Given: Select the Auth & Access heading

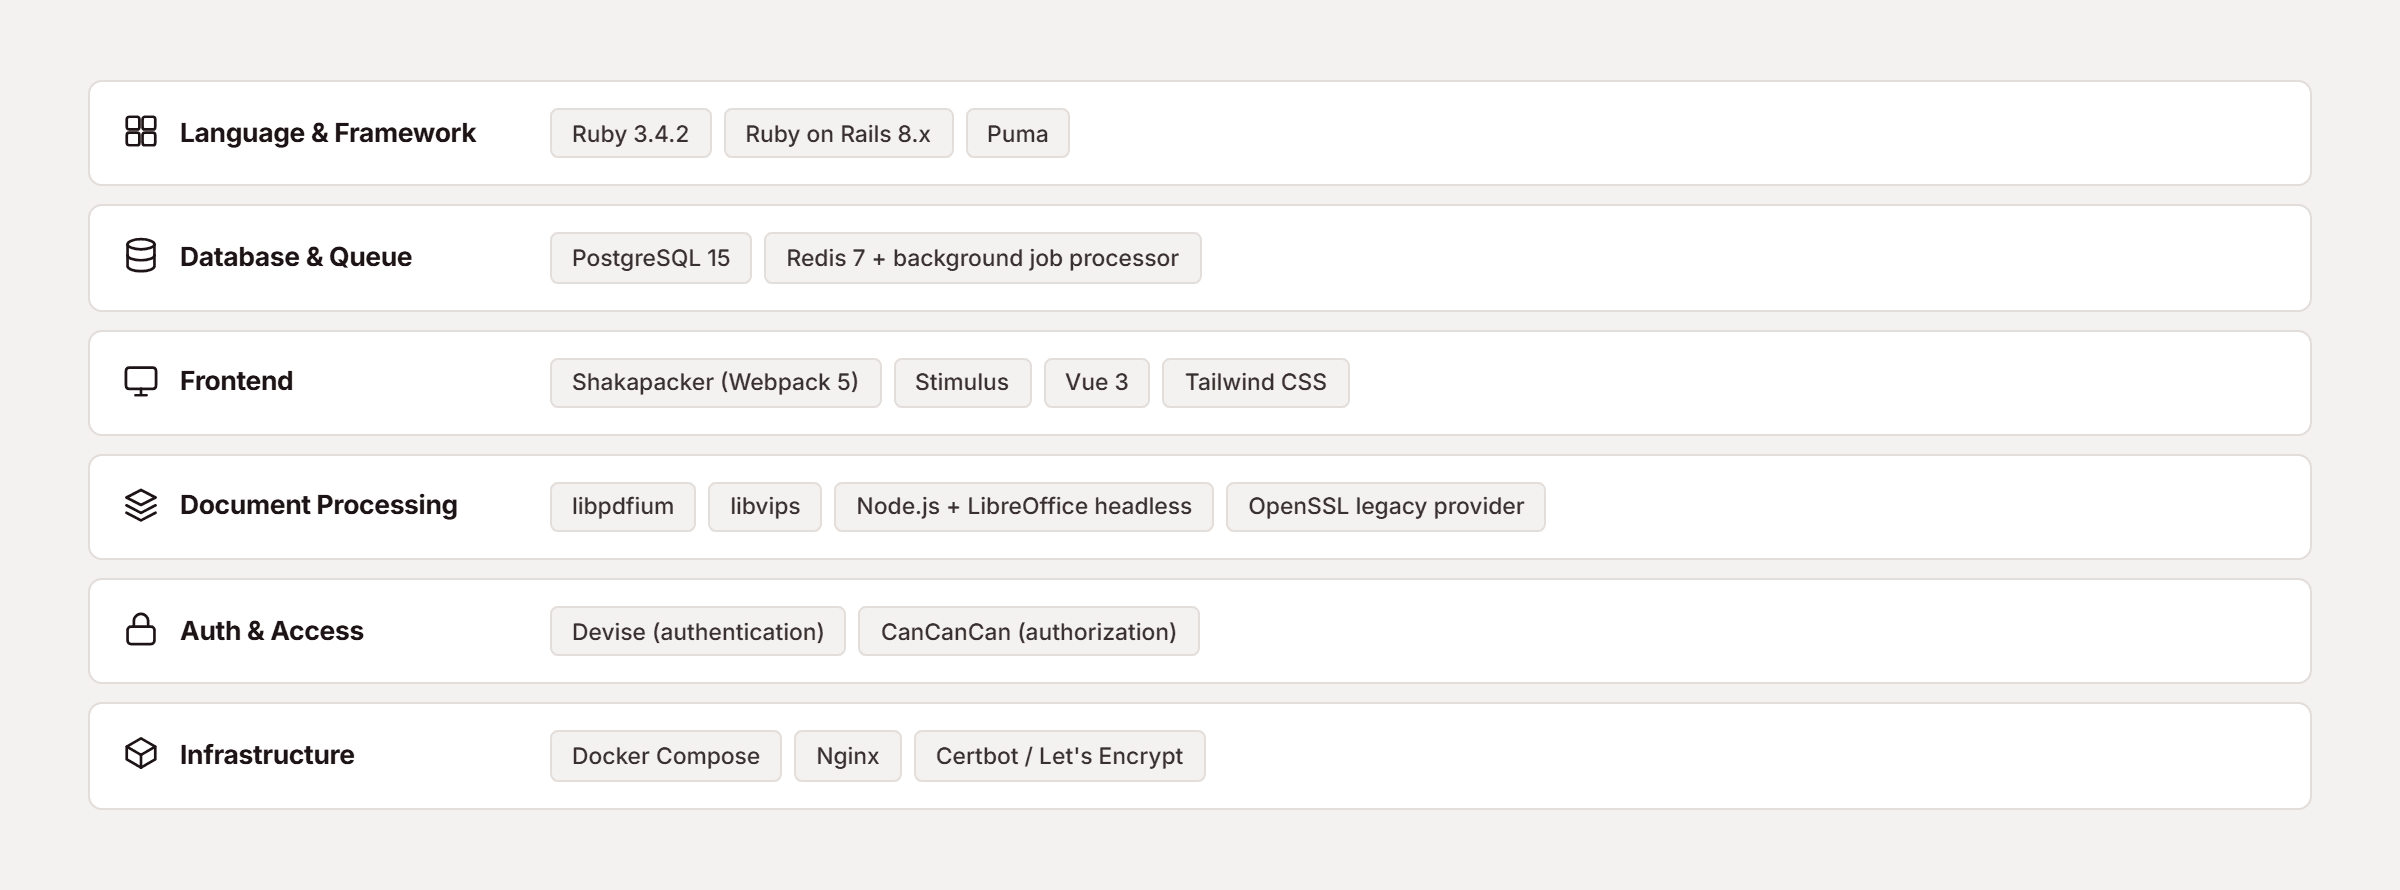Looking at the screenshot, I should point(272,631).
